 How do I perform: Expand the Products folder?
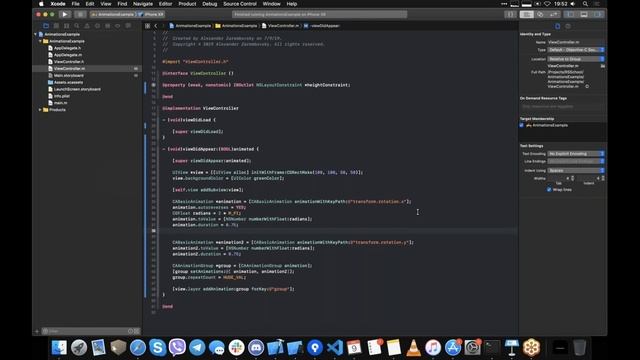pyautogui.click(x=40, y=110)
